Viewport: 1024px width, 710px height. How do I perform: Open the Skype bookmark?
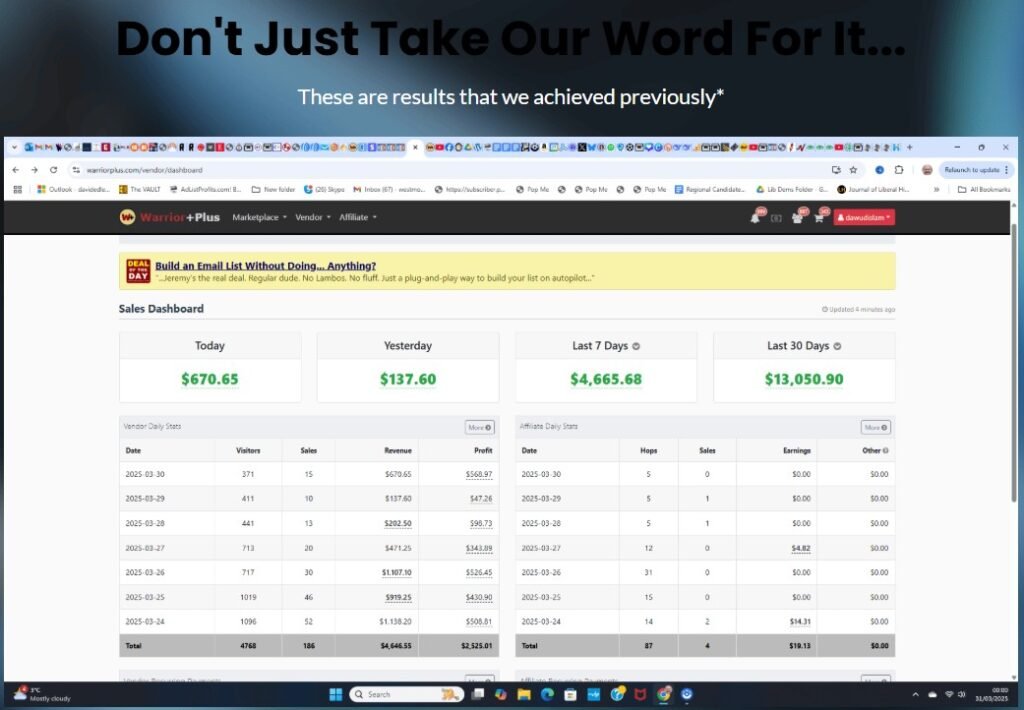[324, 189]
